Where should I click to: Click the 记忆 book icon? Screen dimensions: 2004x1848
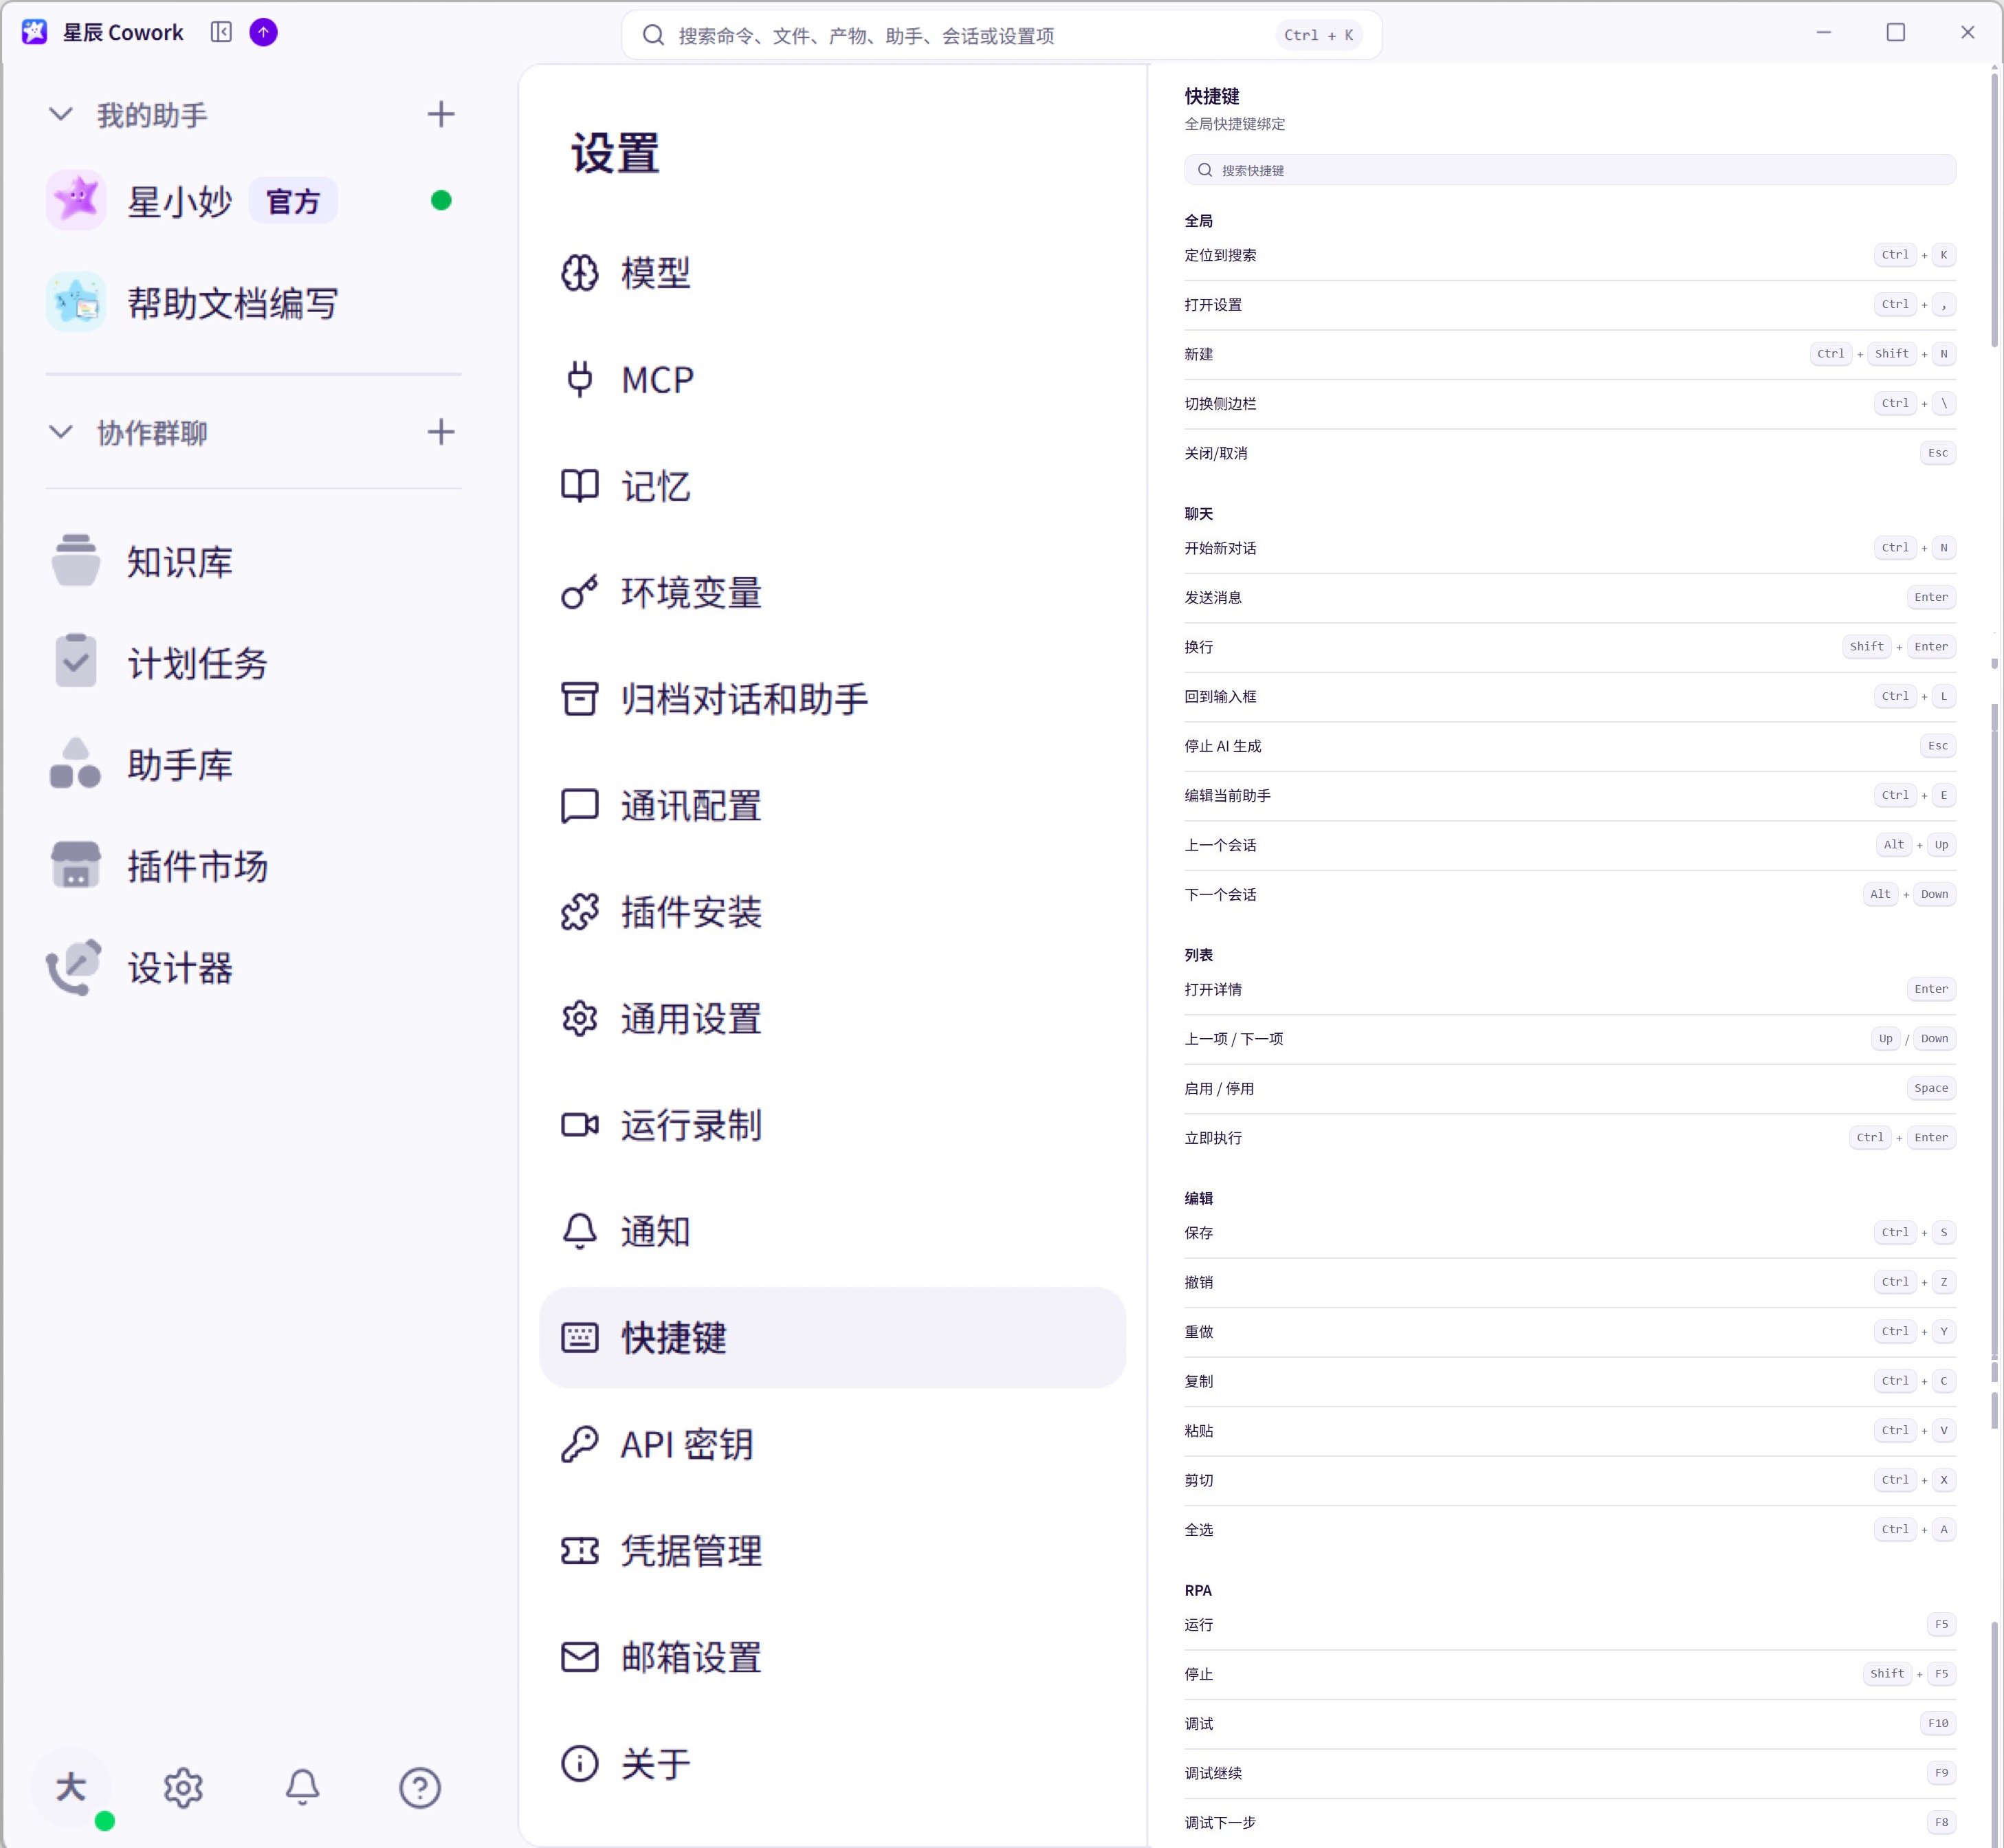click(580, 486)
